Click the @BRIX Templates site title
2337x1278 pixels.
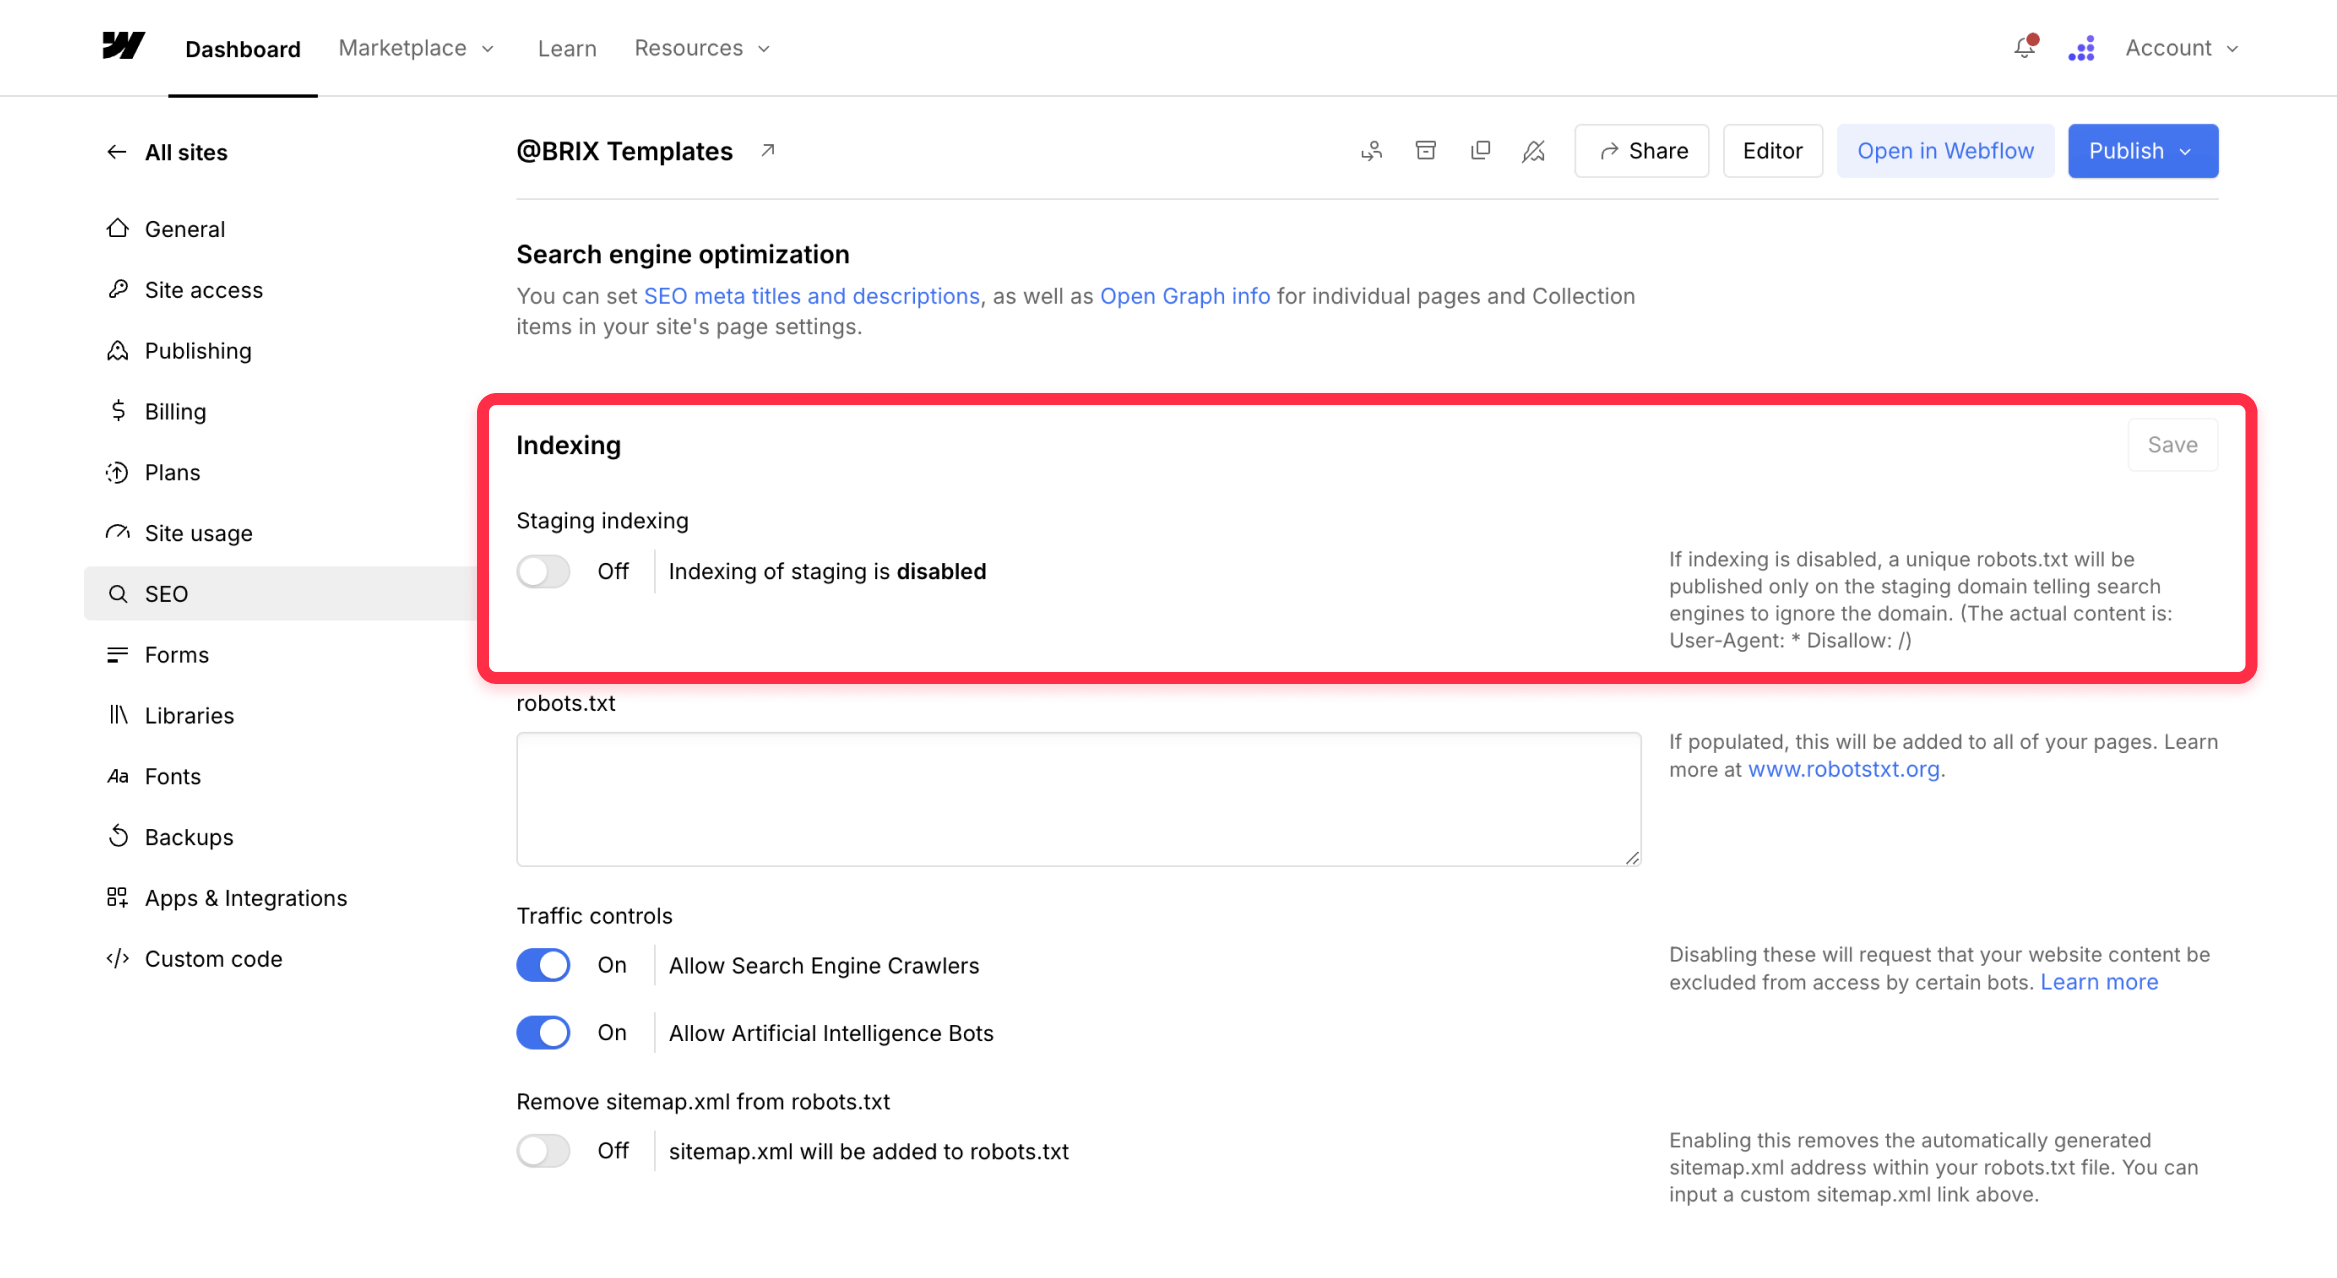point(624,151)
